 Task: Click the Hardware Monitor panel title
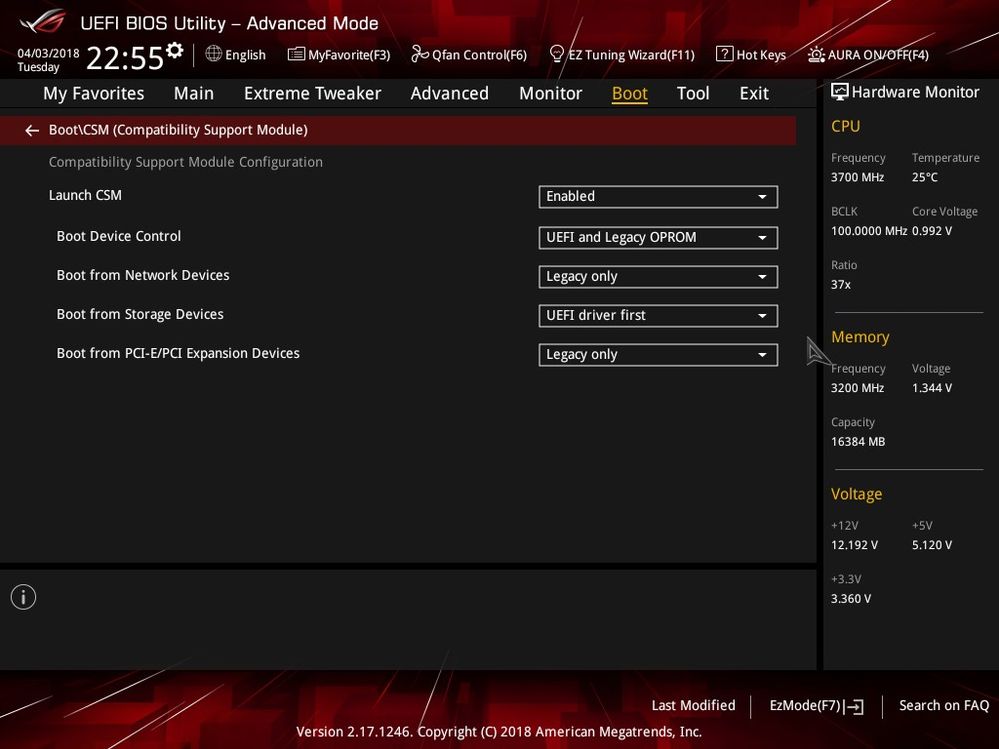916,92
